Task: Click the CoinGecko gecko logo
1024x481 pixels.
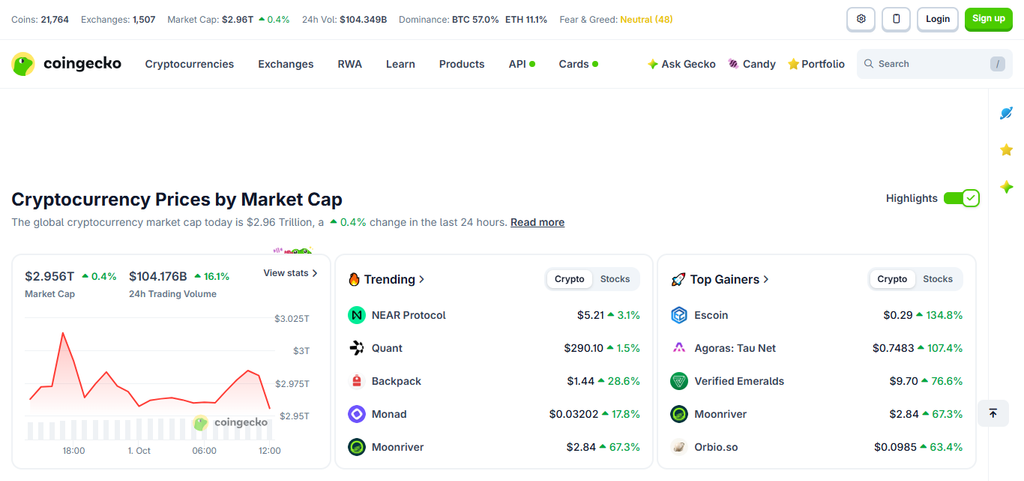Action: pyautogui.click(x=23, y=64)
